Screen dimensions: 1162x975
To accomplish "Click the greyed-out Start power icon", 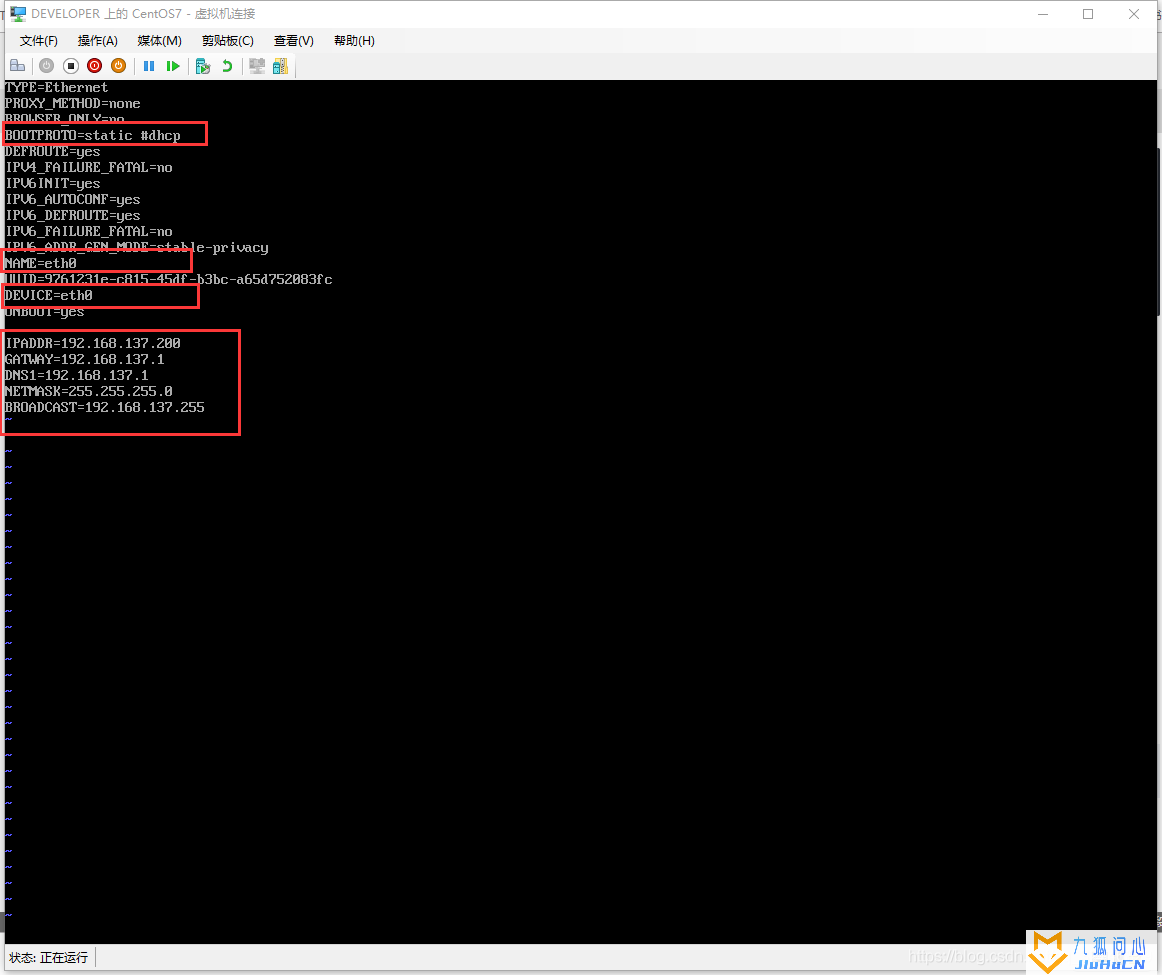I will (47, 66).
